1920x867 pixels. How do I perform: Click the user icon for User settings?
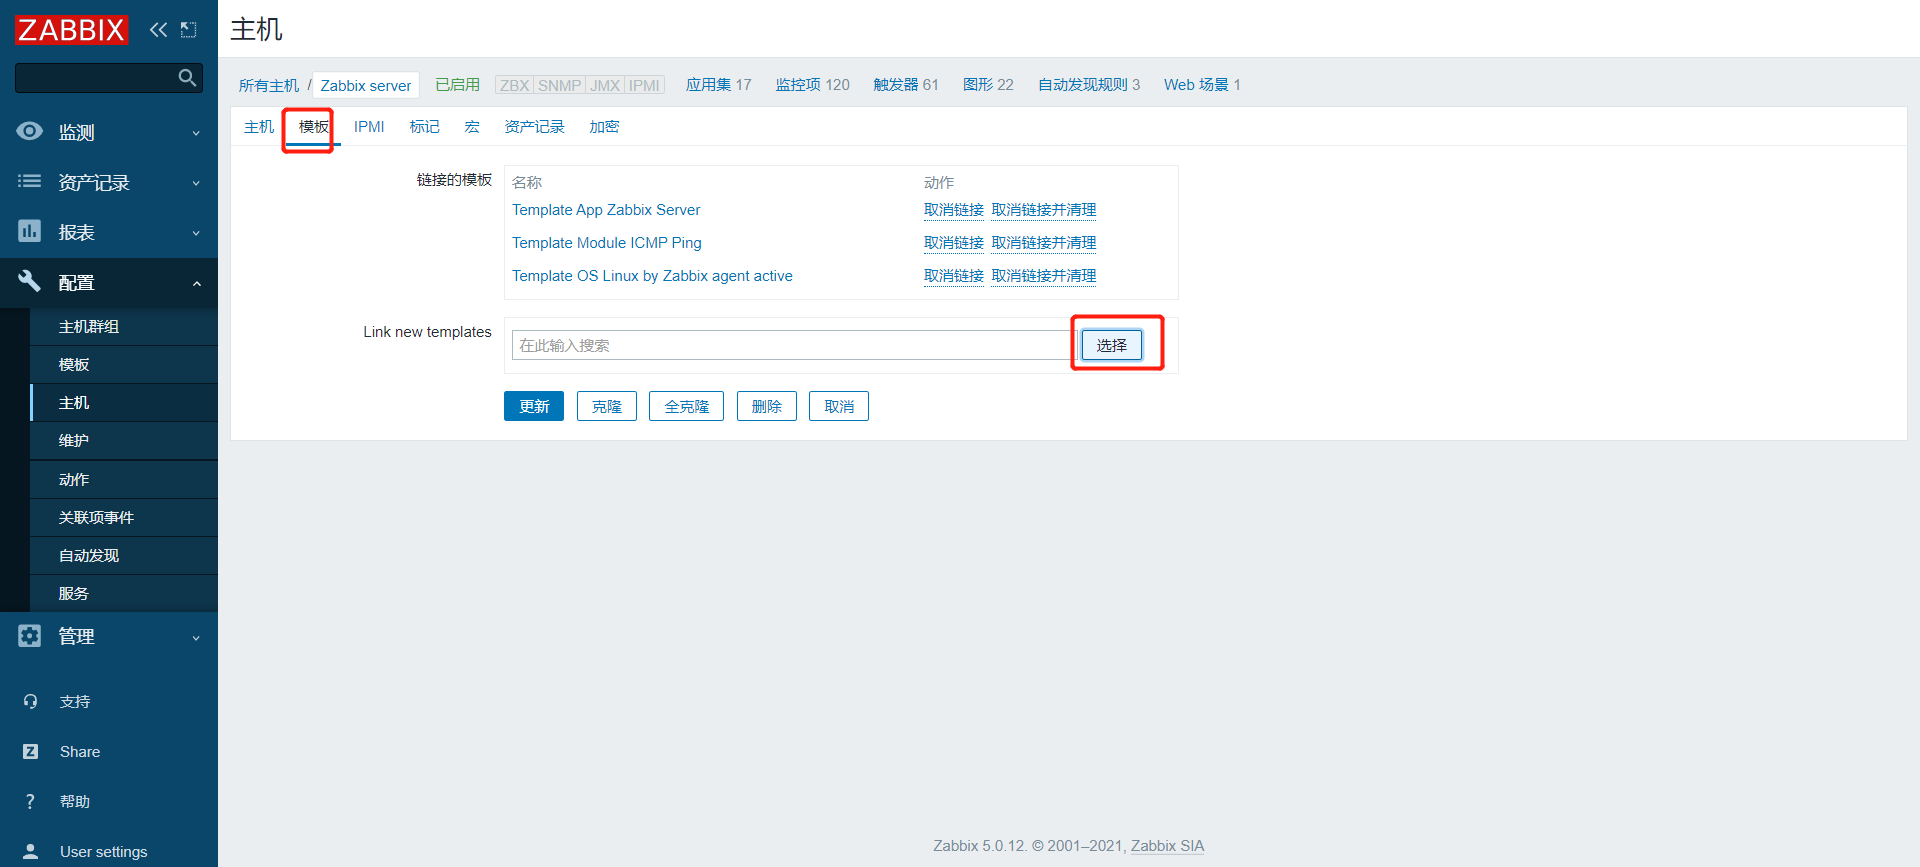click(x=31, y=851)
